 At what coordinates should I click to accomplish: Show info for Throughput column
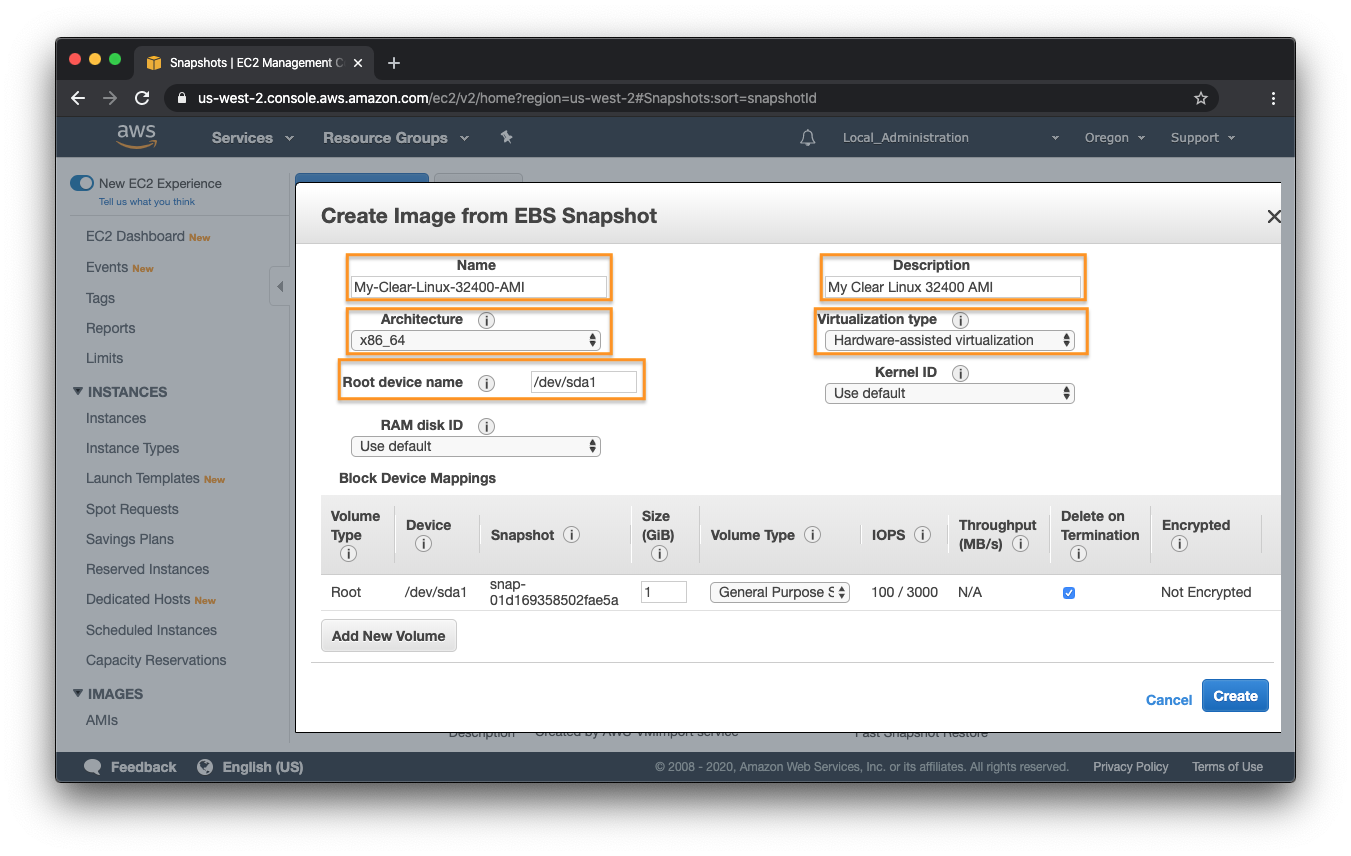click(x=1021, y=544)
